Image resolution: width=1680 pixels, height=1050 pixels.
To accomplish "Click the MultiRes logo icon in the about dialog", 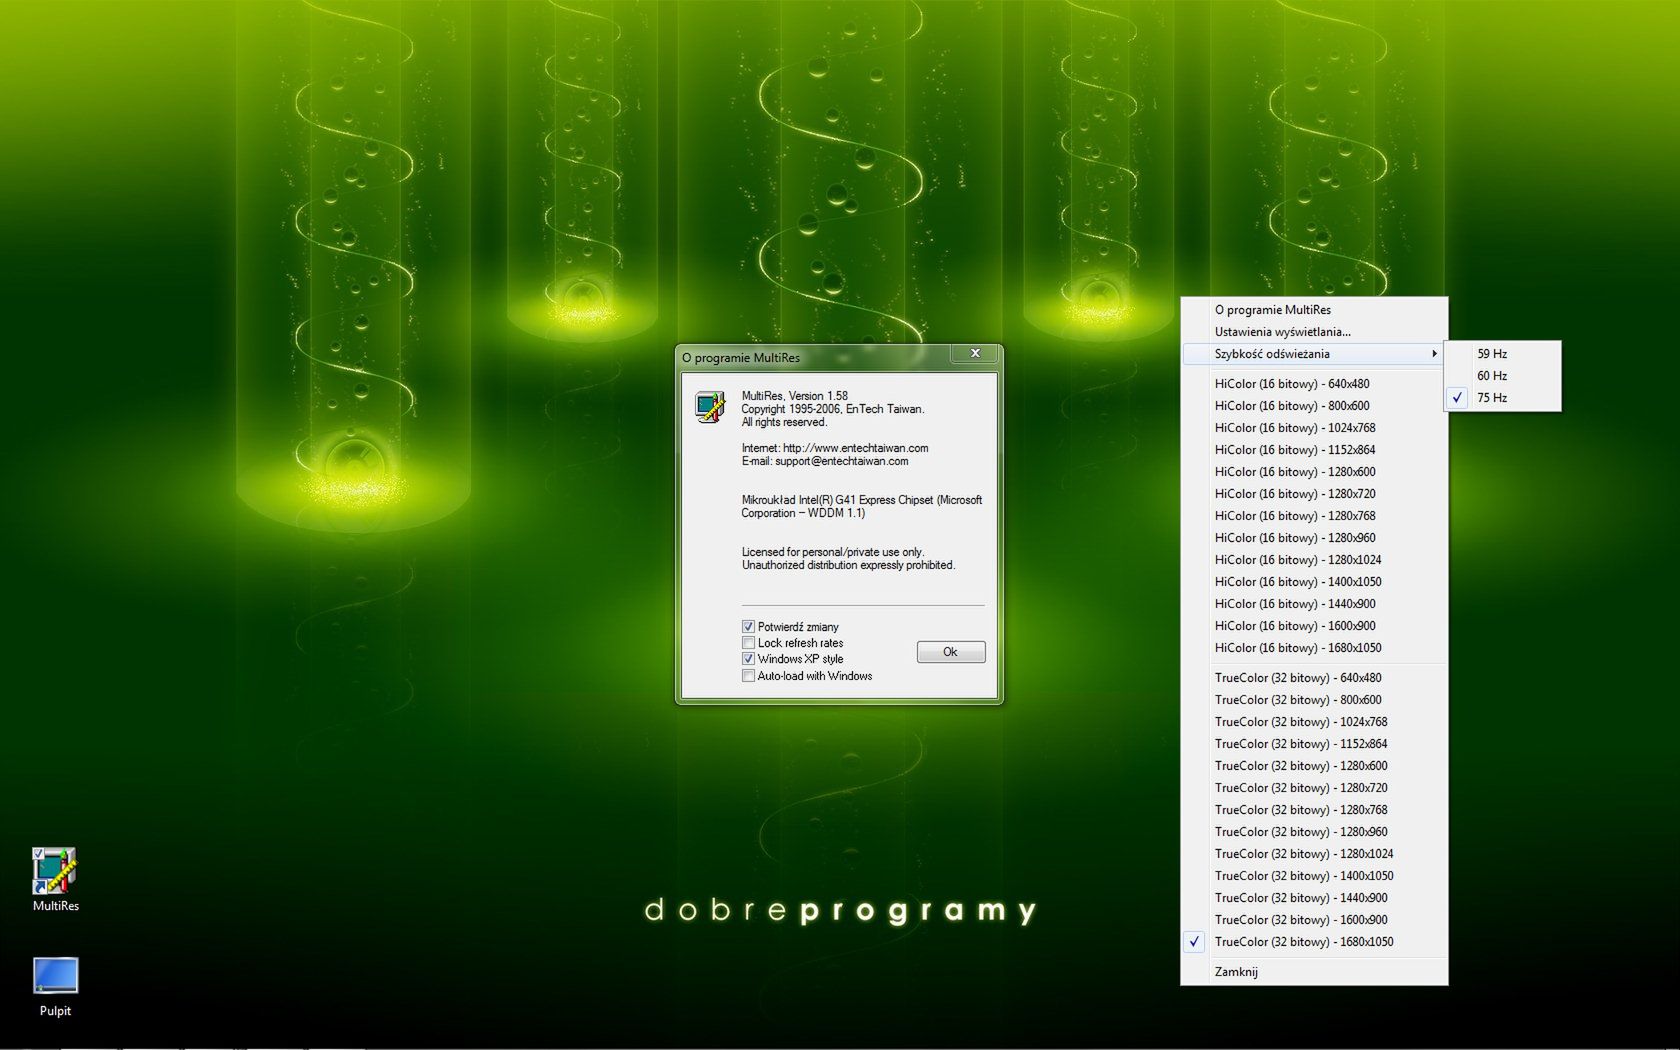I will 710,407.
